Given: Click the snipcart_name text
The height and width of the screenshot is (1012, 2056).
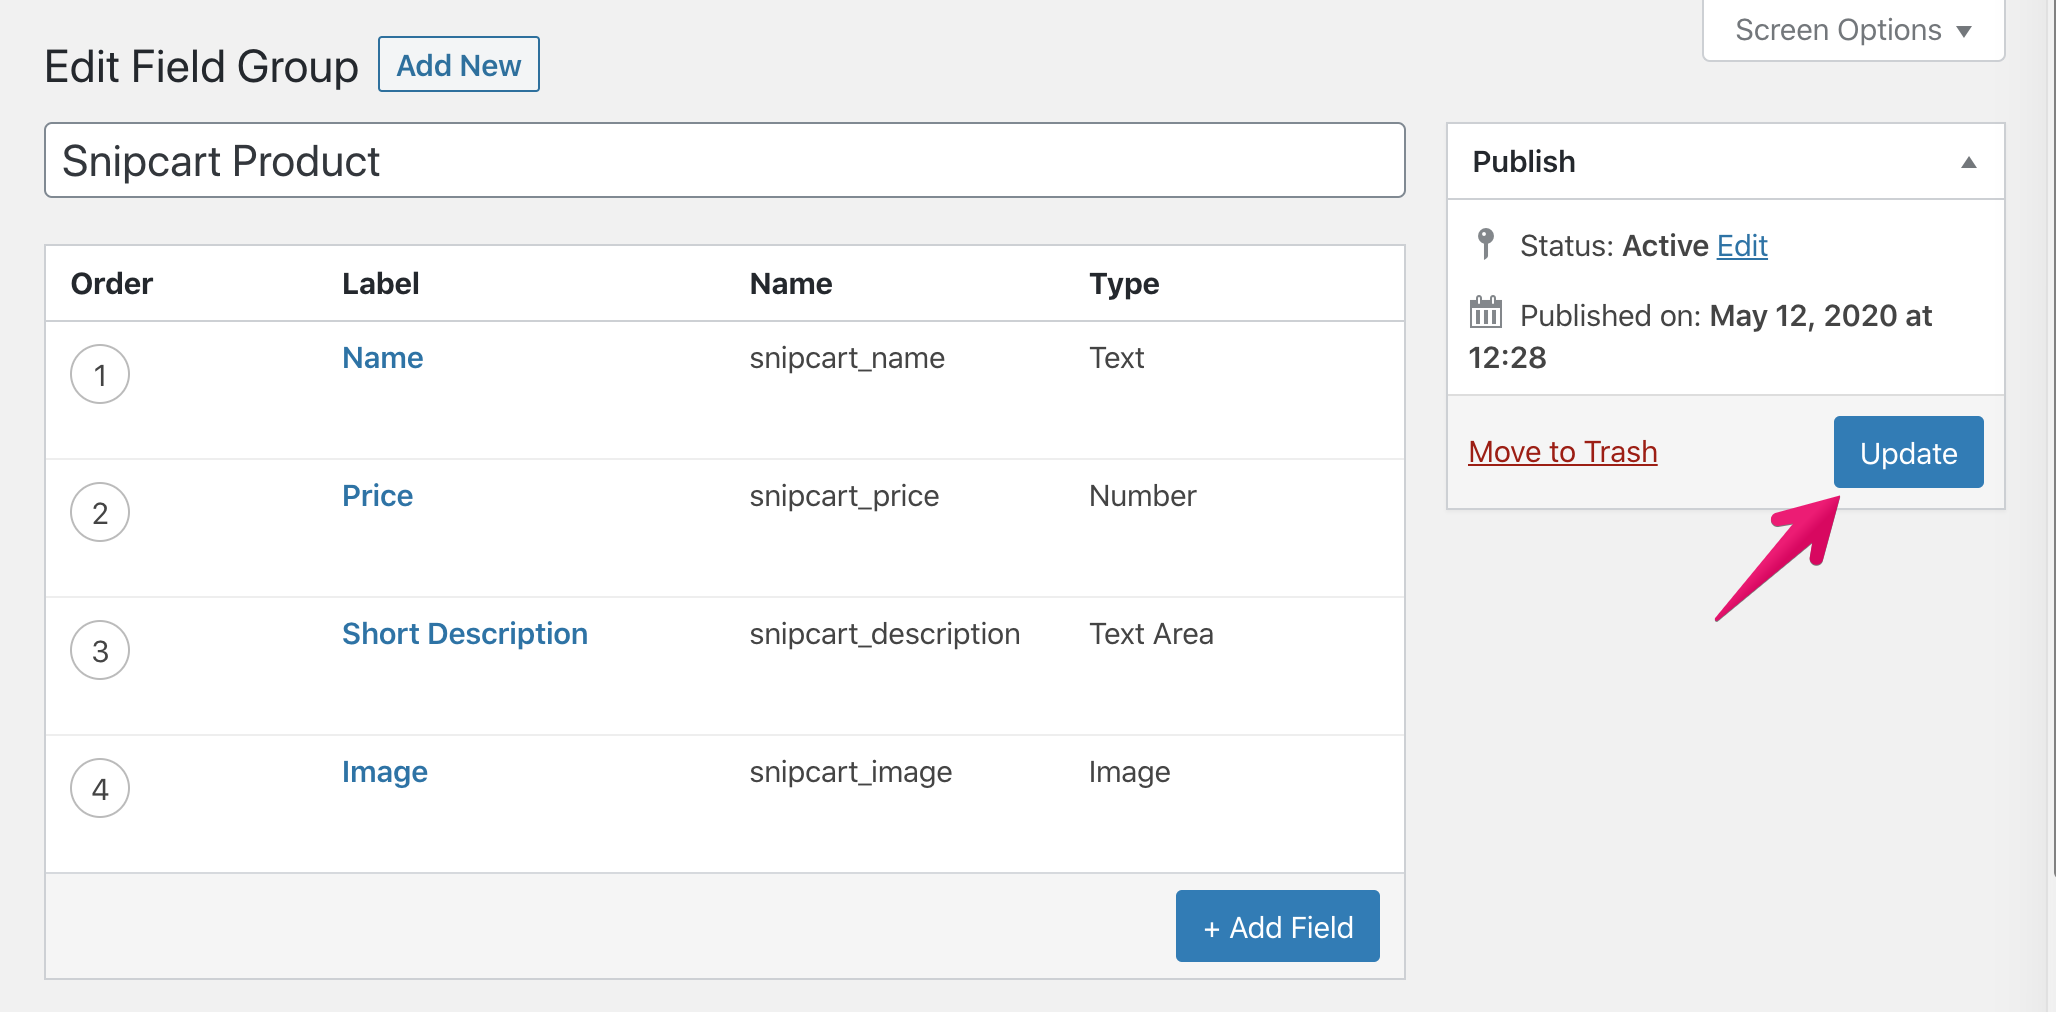Looking at the screenshot, I should [x=847, y=358].
